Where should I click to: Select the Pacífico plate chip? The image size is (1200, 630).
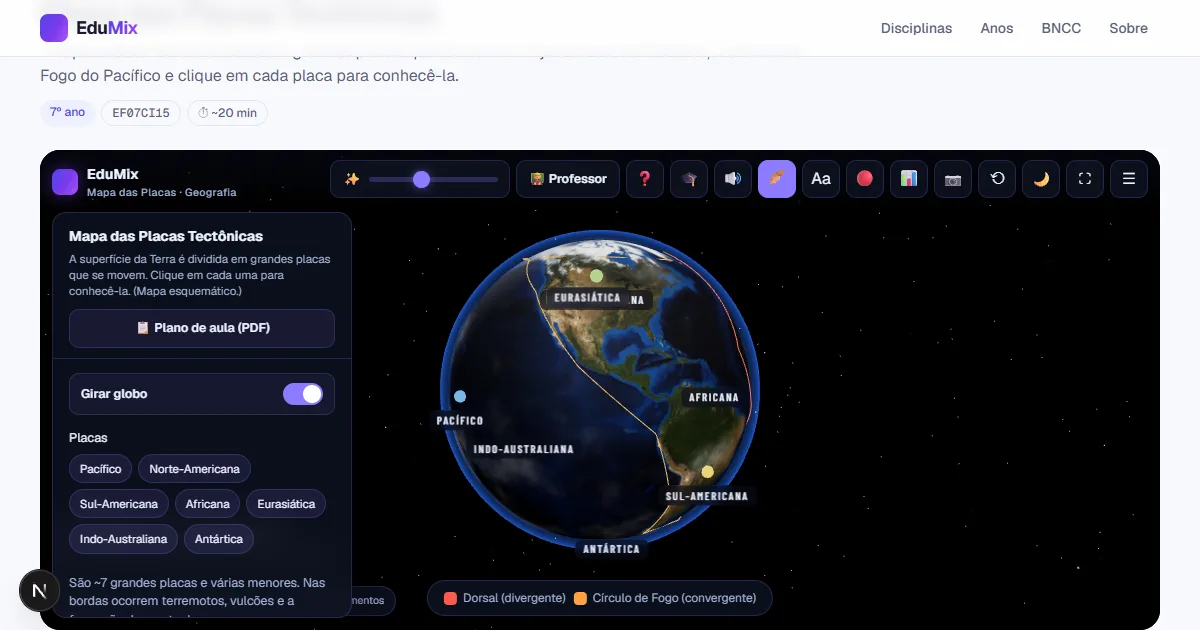[101, 469]
